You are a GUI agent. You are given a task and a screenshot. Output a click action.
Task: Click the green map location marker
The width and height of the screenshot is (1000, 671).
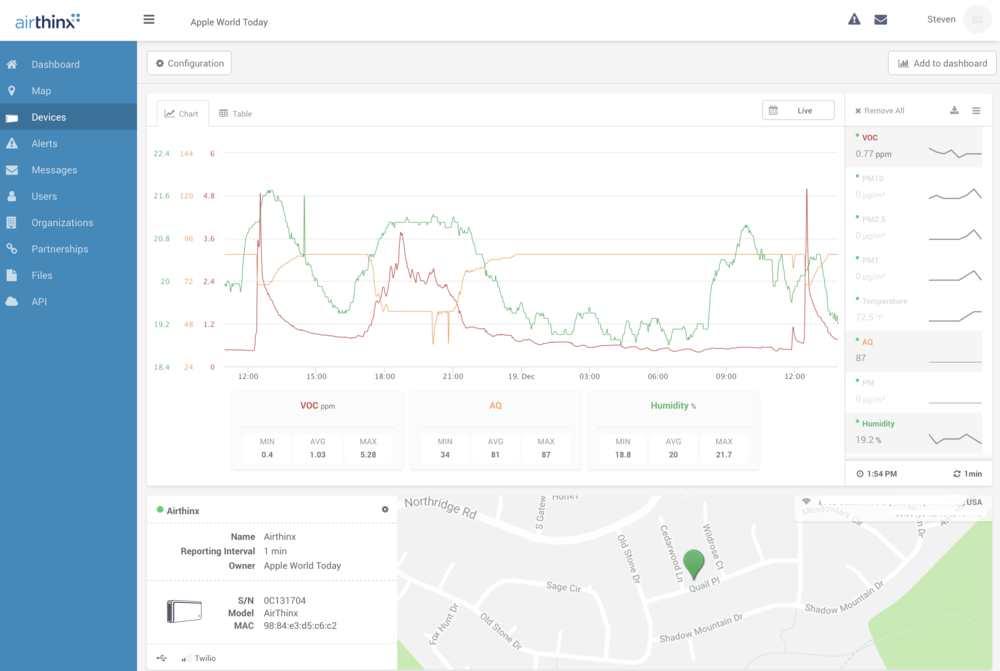694,564
